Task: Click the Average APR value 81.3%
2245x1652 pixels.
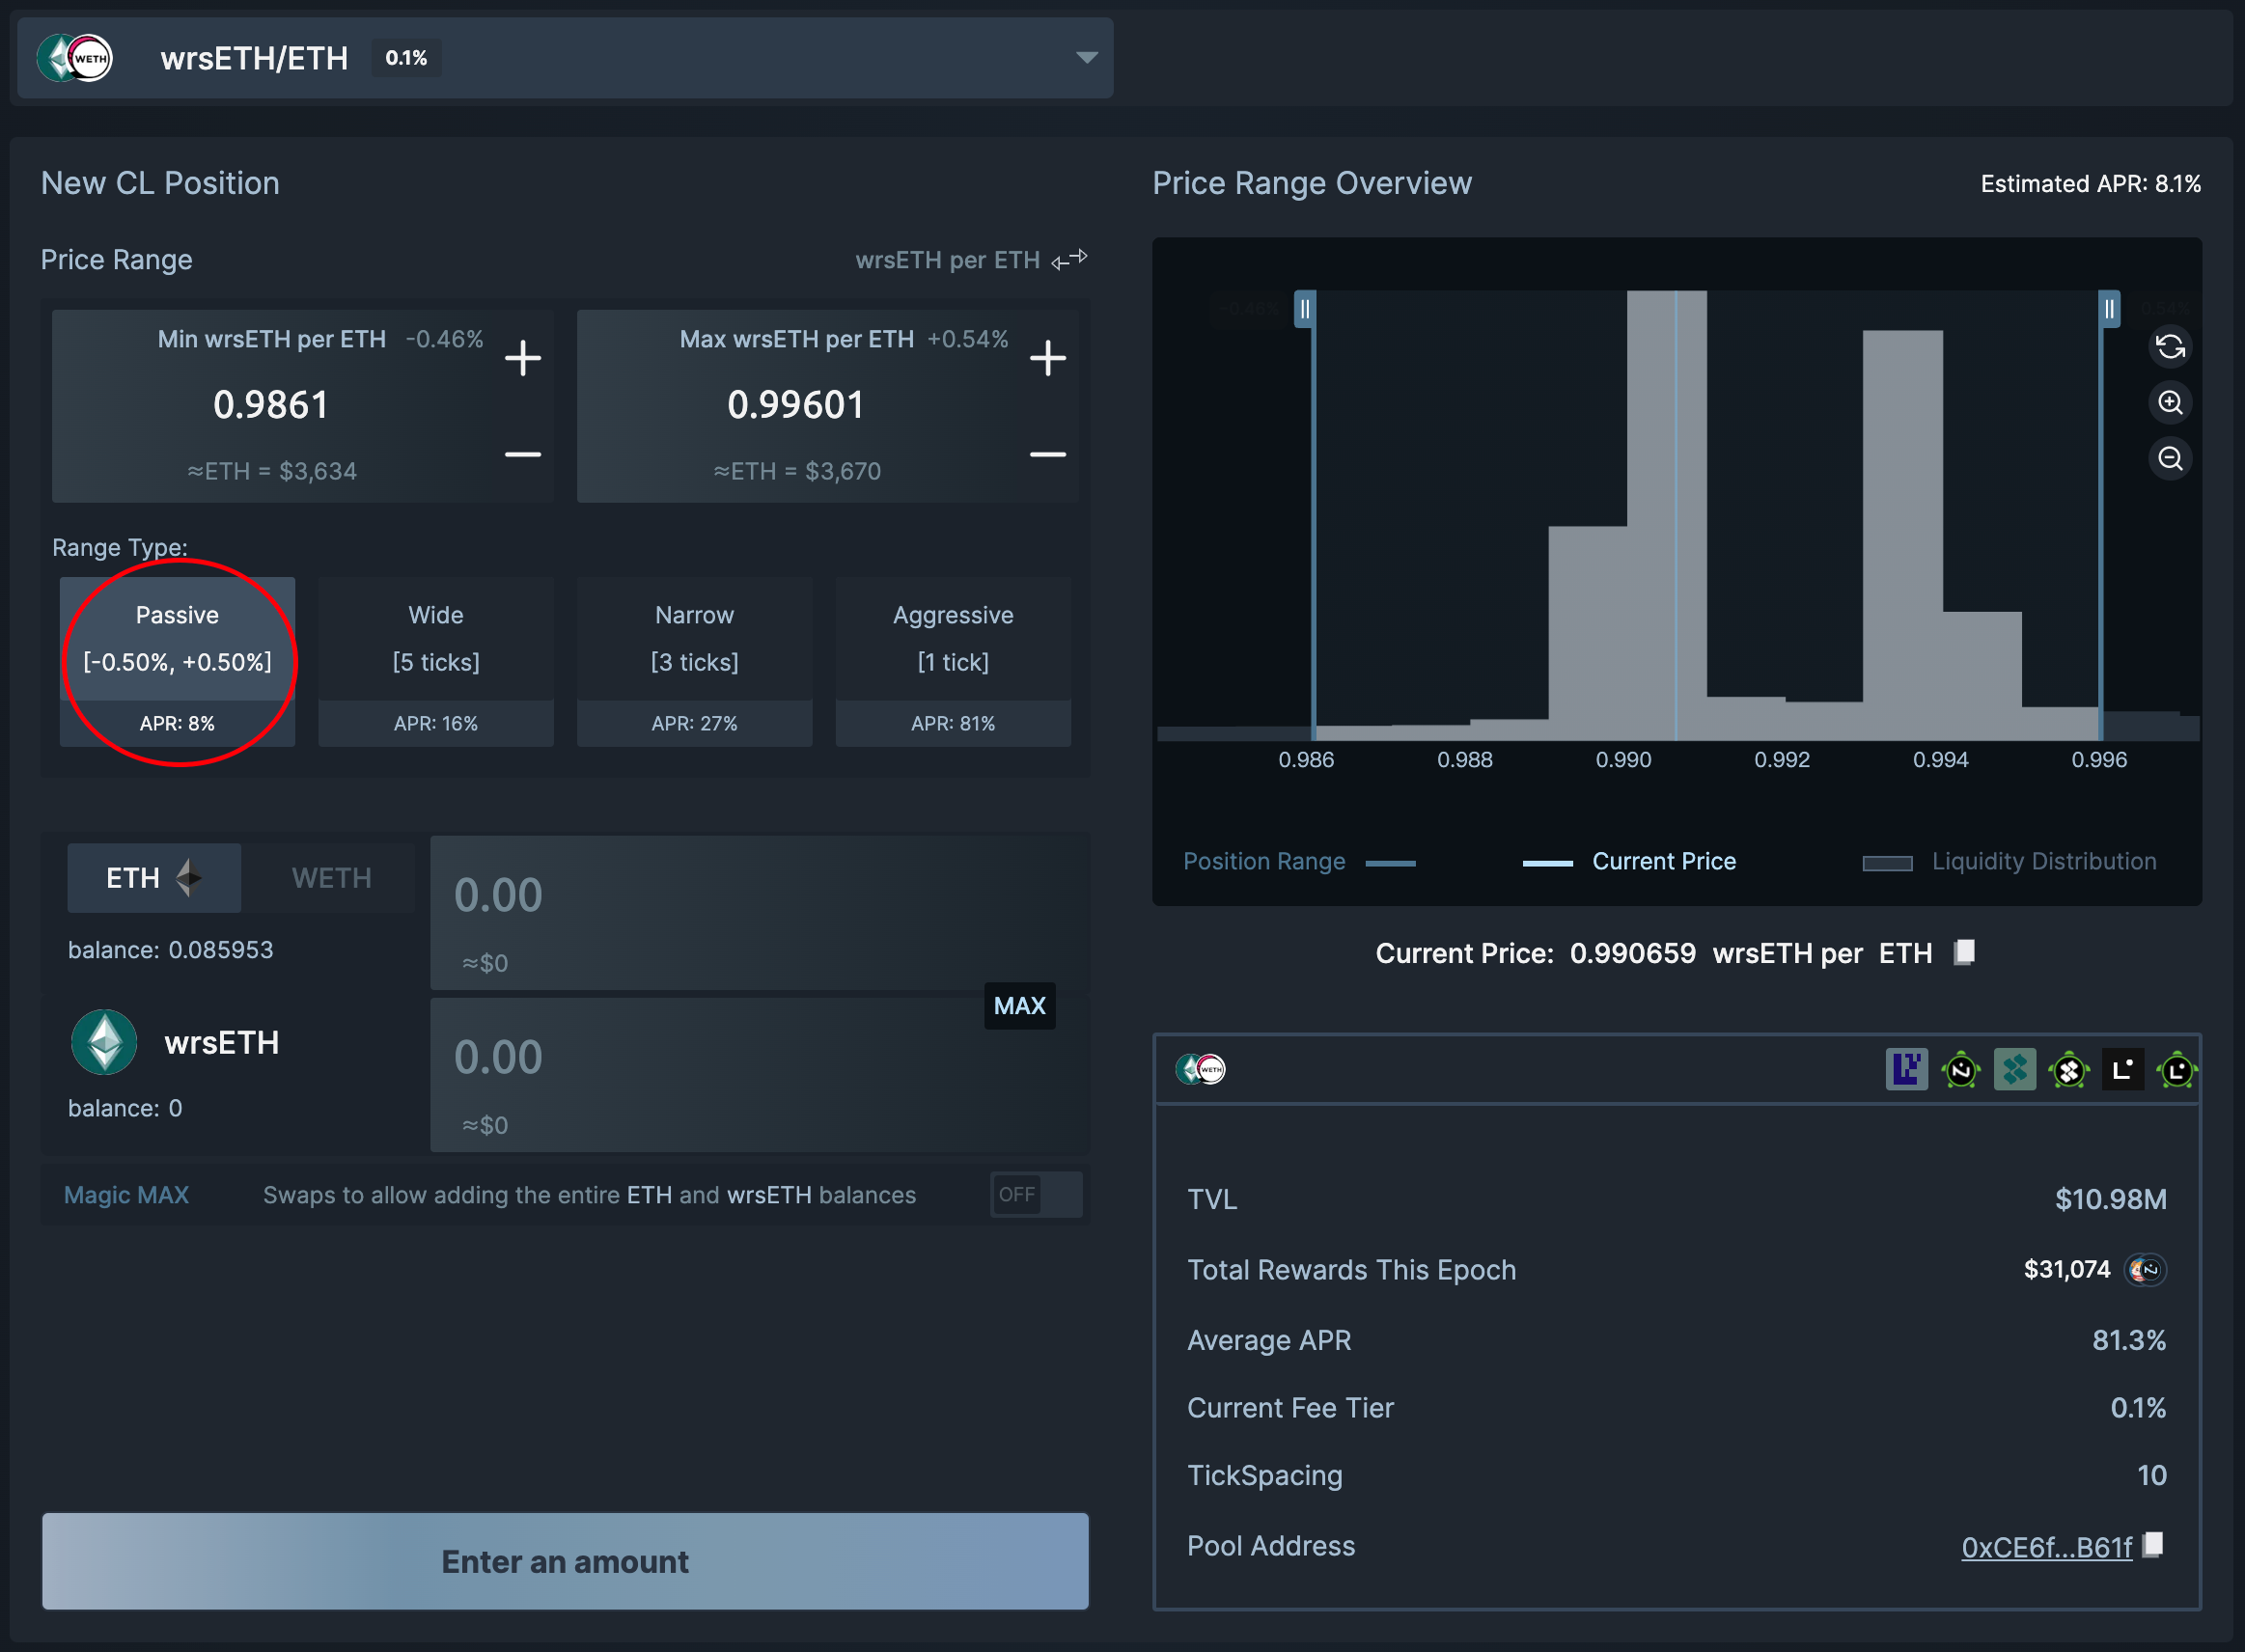Action: pyautogui.click(x=2129, y=1340)
